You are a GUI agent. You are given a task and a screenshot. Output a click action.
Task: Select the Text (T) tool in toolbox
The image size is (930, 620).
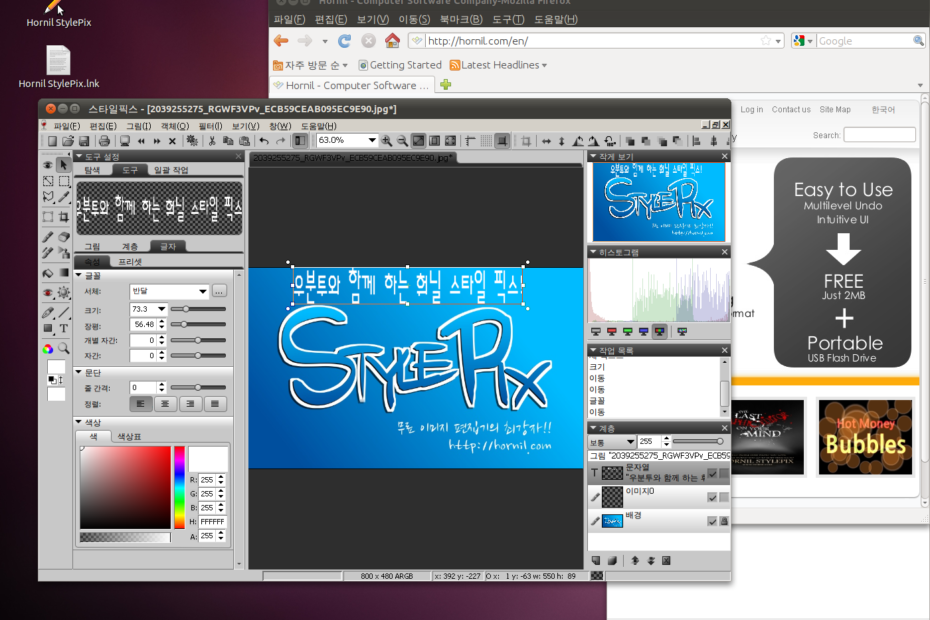63,328
